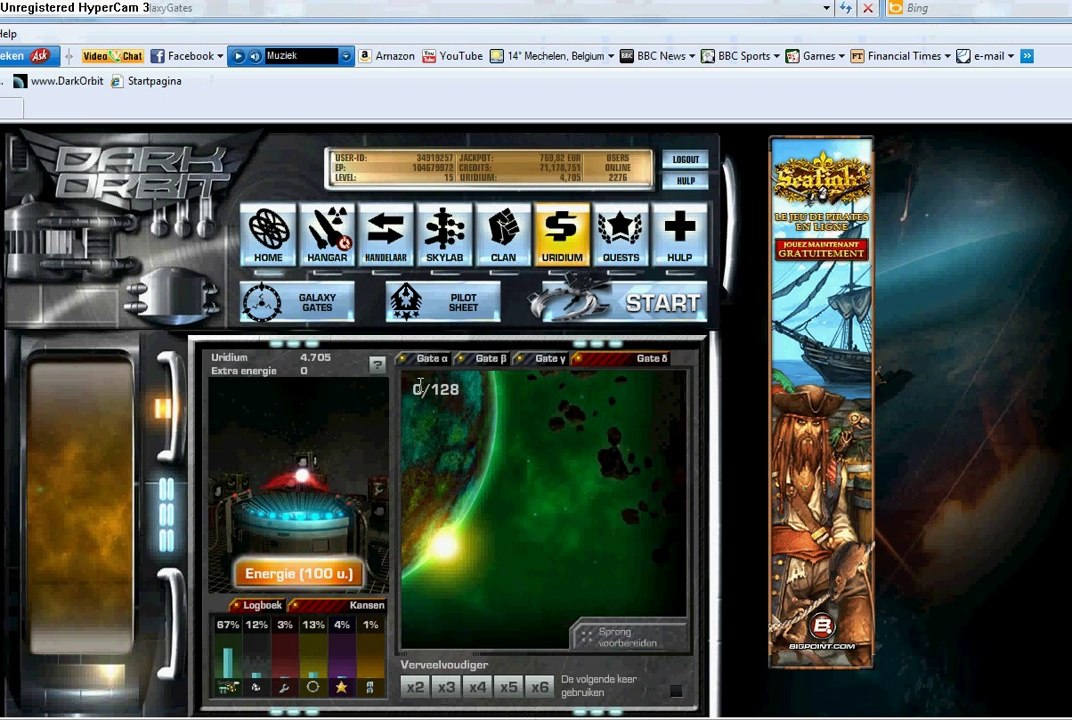Tick the 'De volgende keer gebruiken' checkbox
This screenshot has height=720, width=1072.
coord(676,691)
